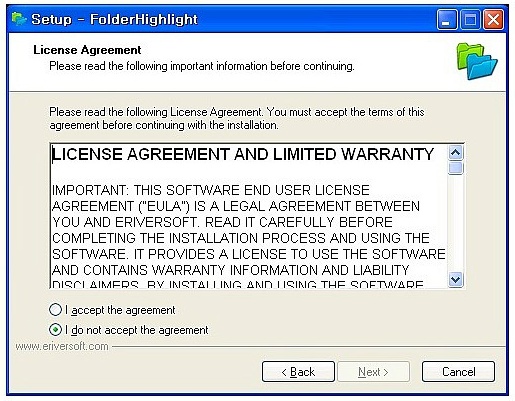Viewport: 515px width, 401px height.
Task: Click "LICENSE AGREEMENT AND LIMITED WARRANTY" heading text
Action: click(243, 154)
